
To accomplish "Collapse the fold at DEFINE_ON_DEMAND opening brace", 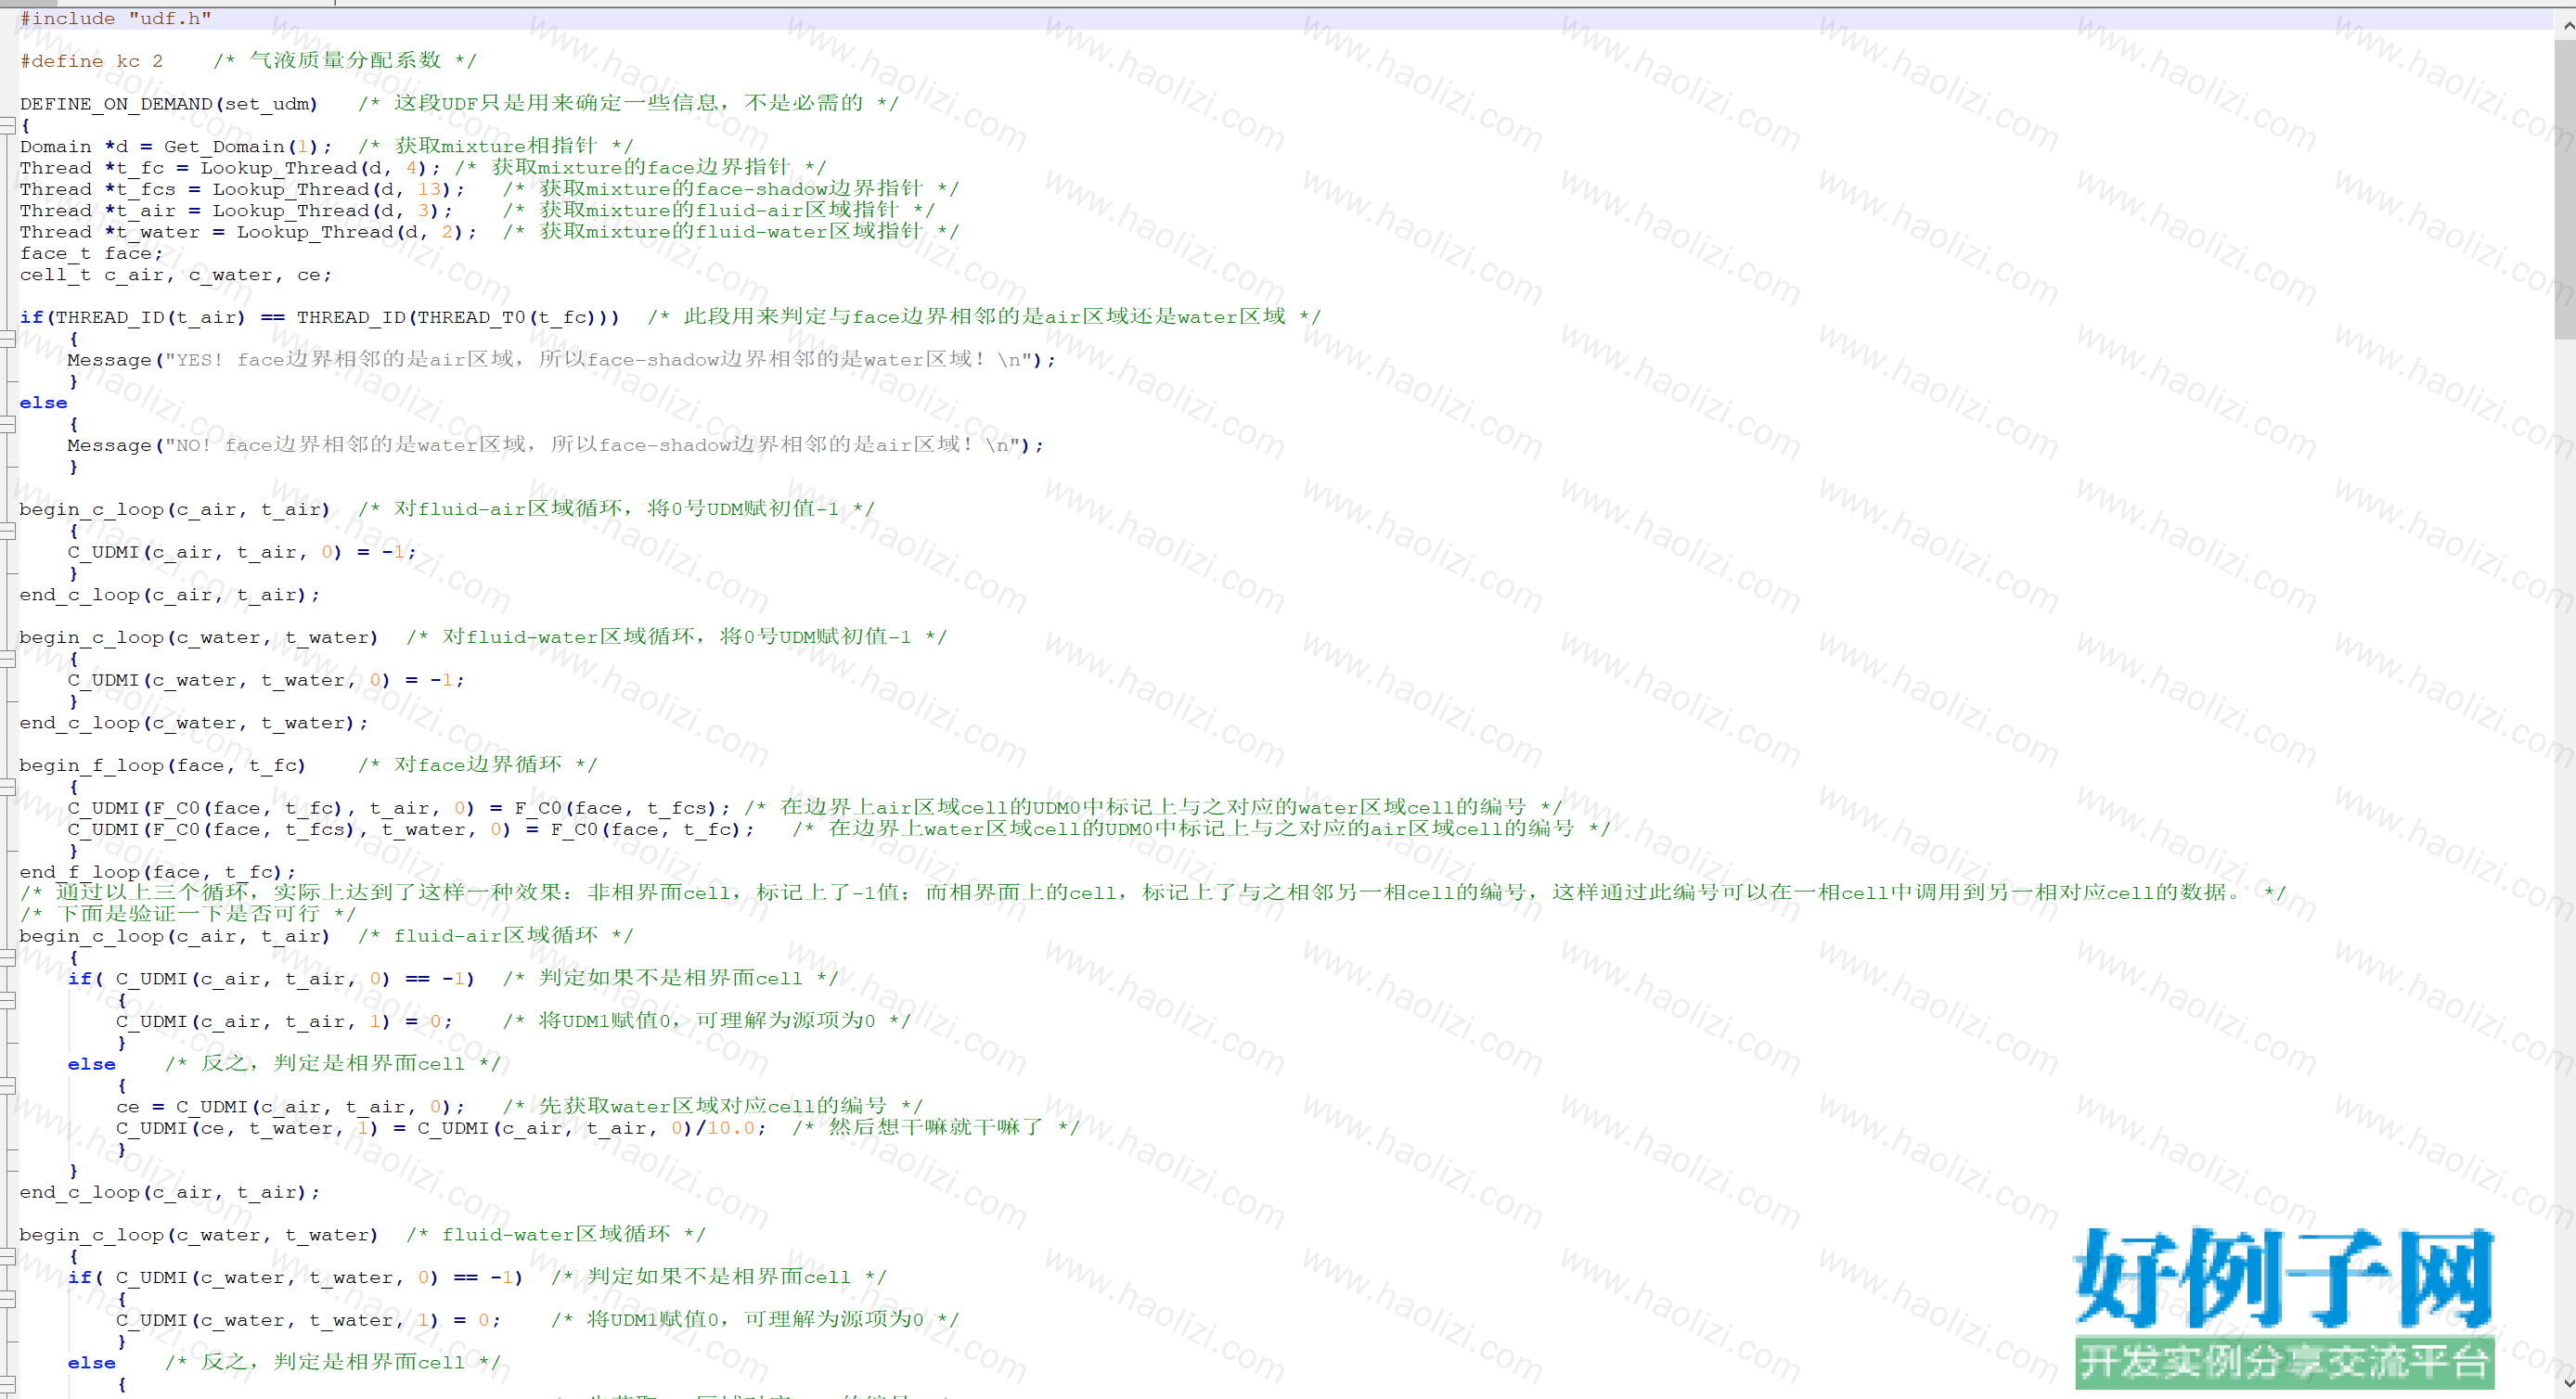I will 7,125.
